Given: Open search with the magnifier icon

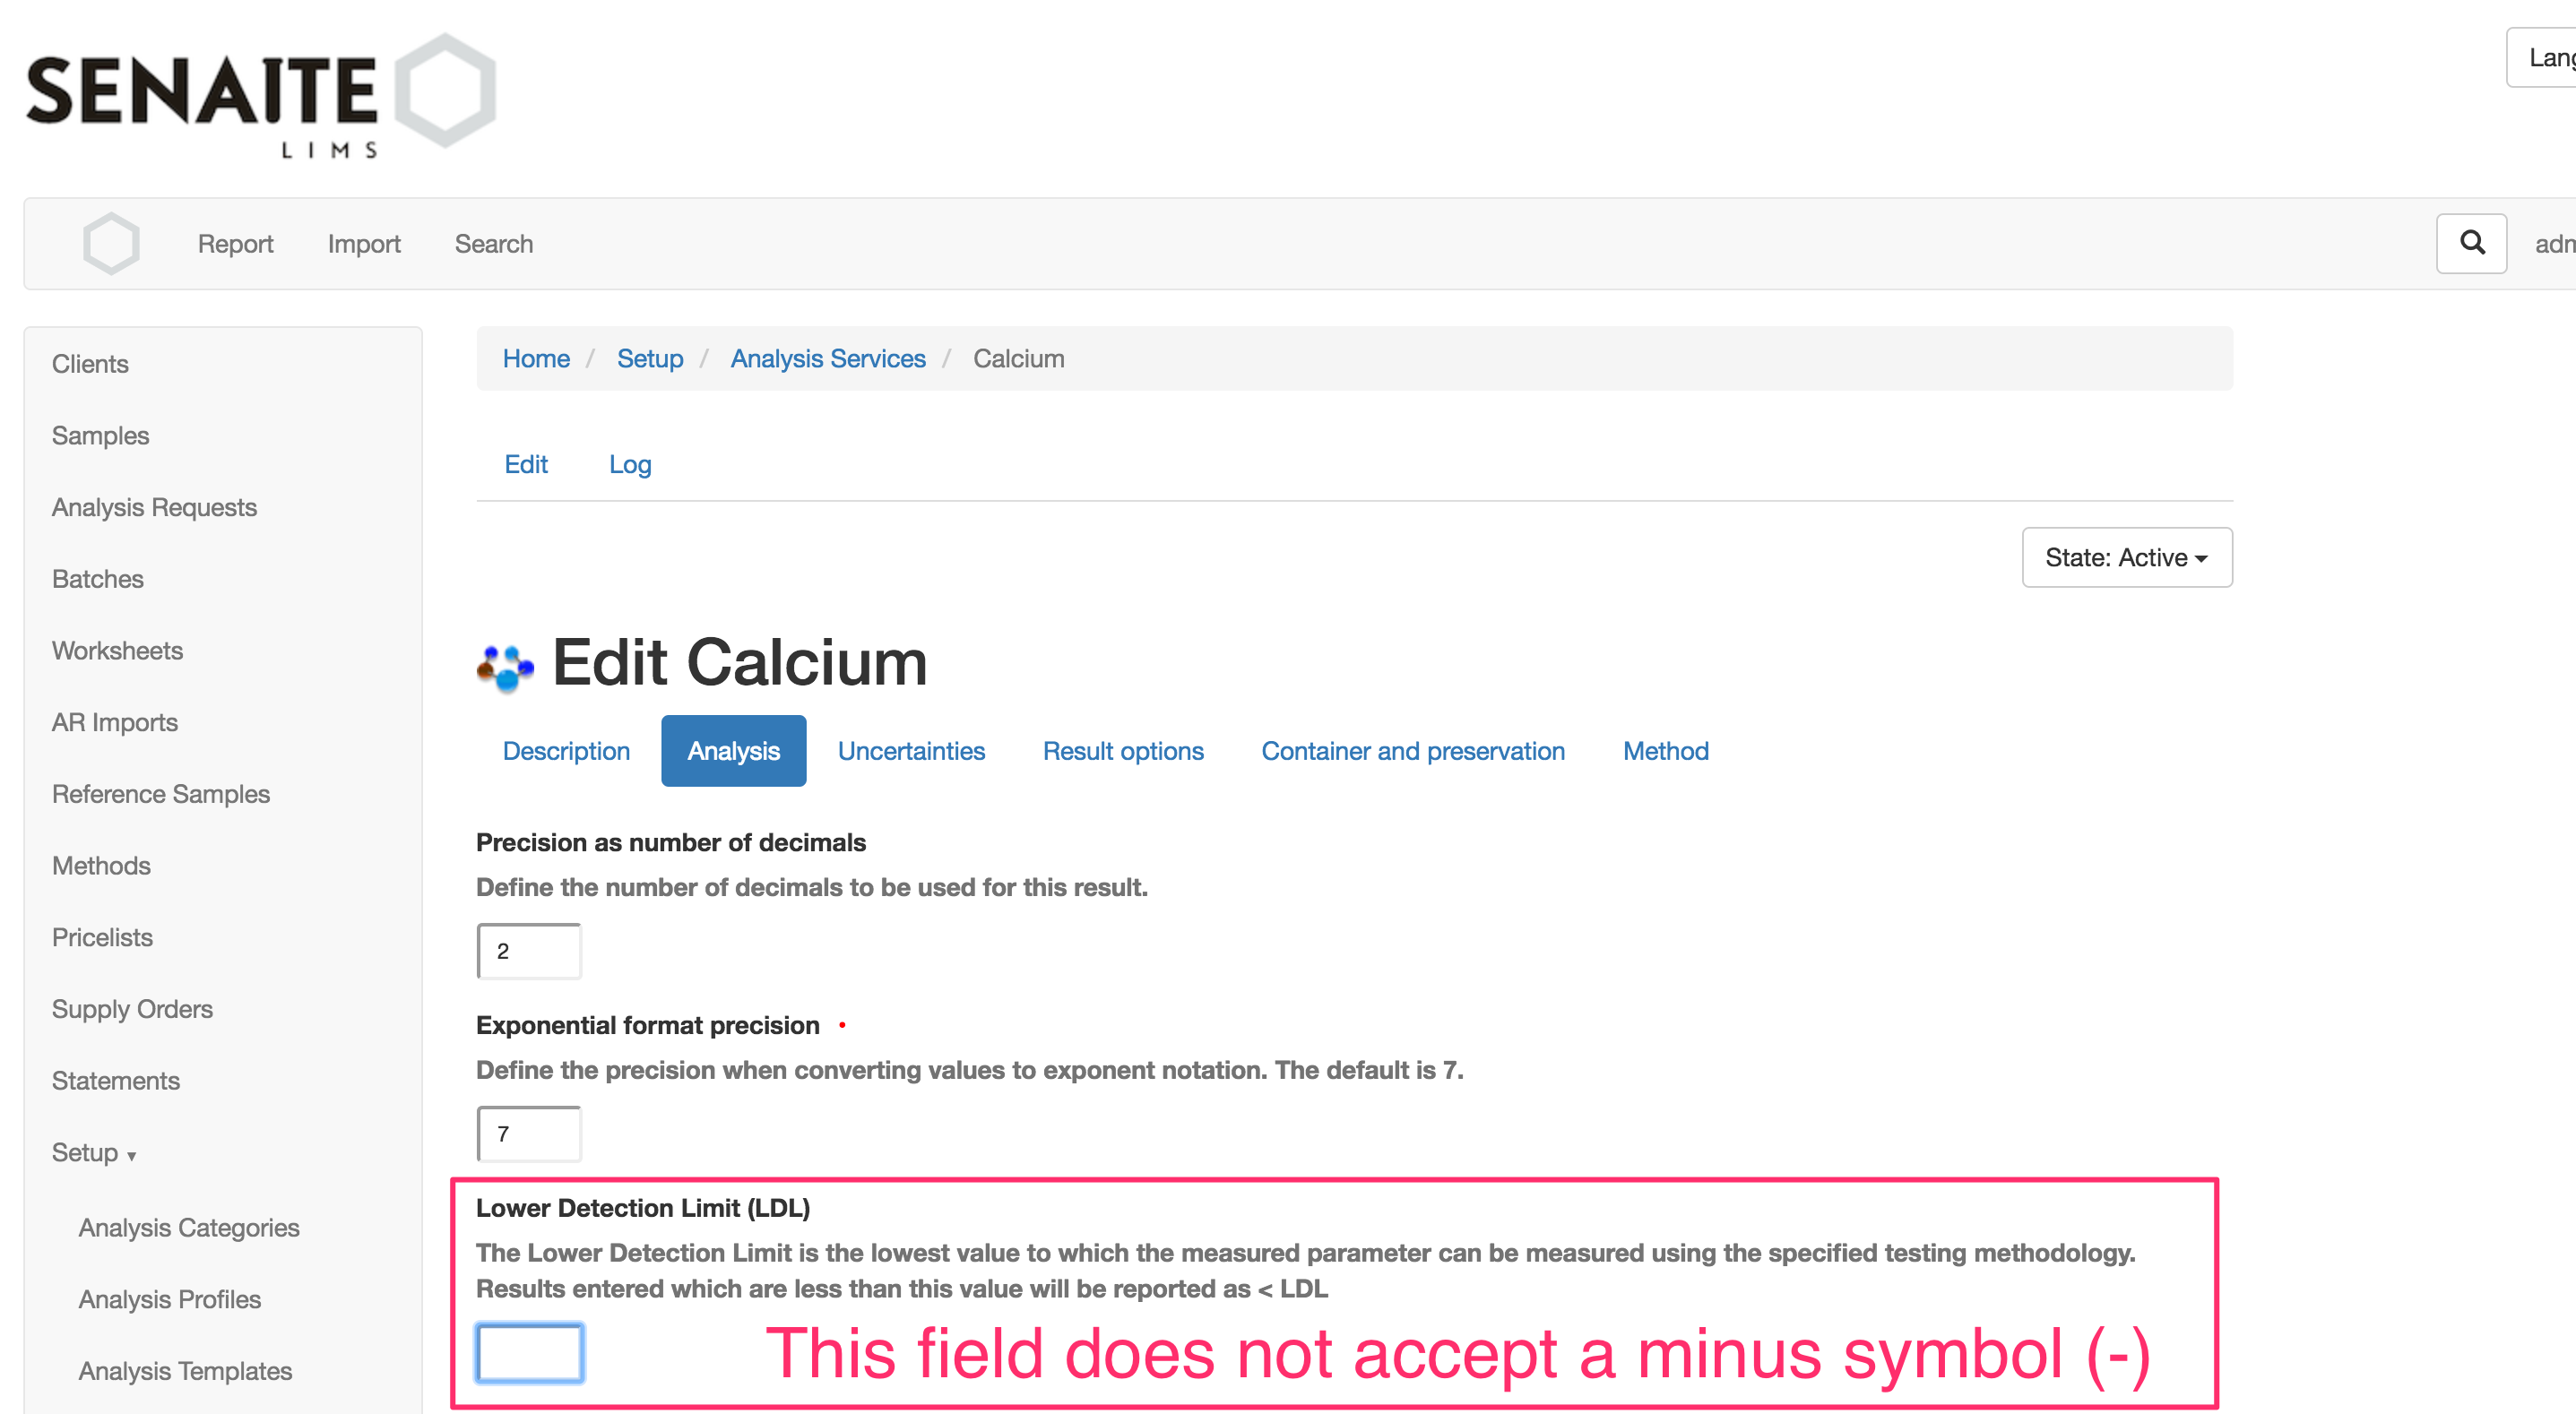Looking at the screenshot, I should (x=2471, y=243).
